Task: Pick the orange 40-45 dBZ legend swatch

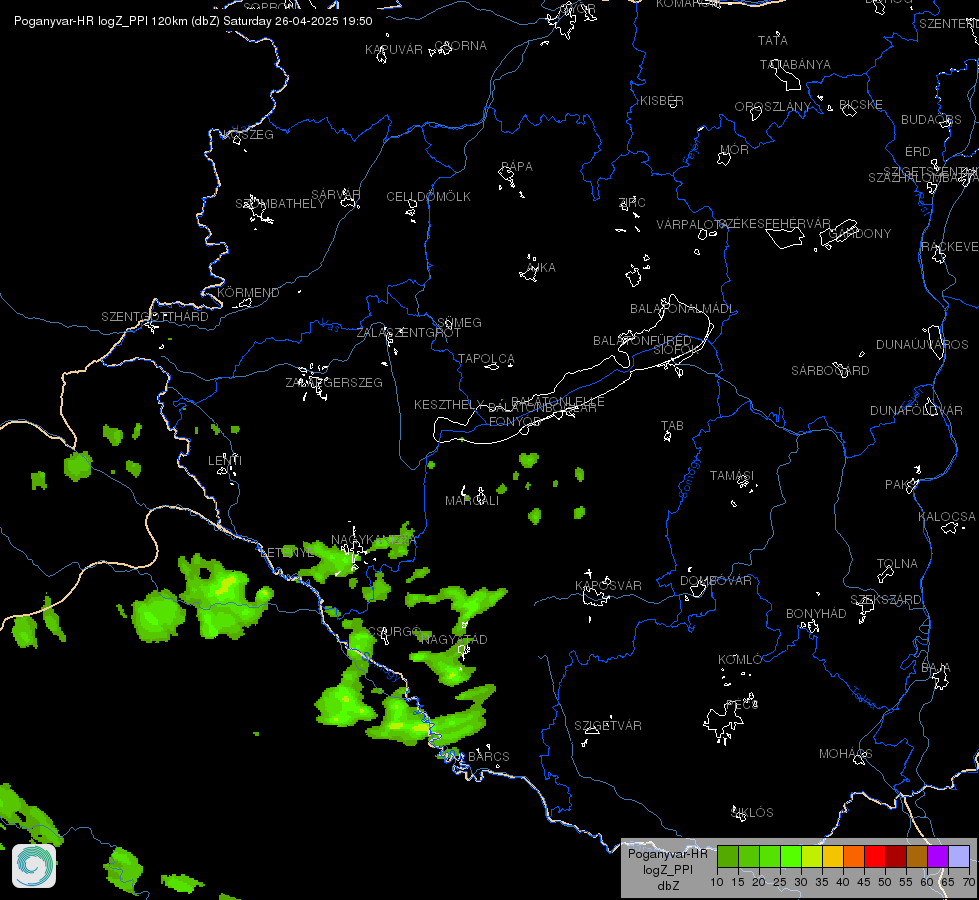Action: click(x=854, y=857)
